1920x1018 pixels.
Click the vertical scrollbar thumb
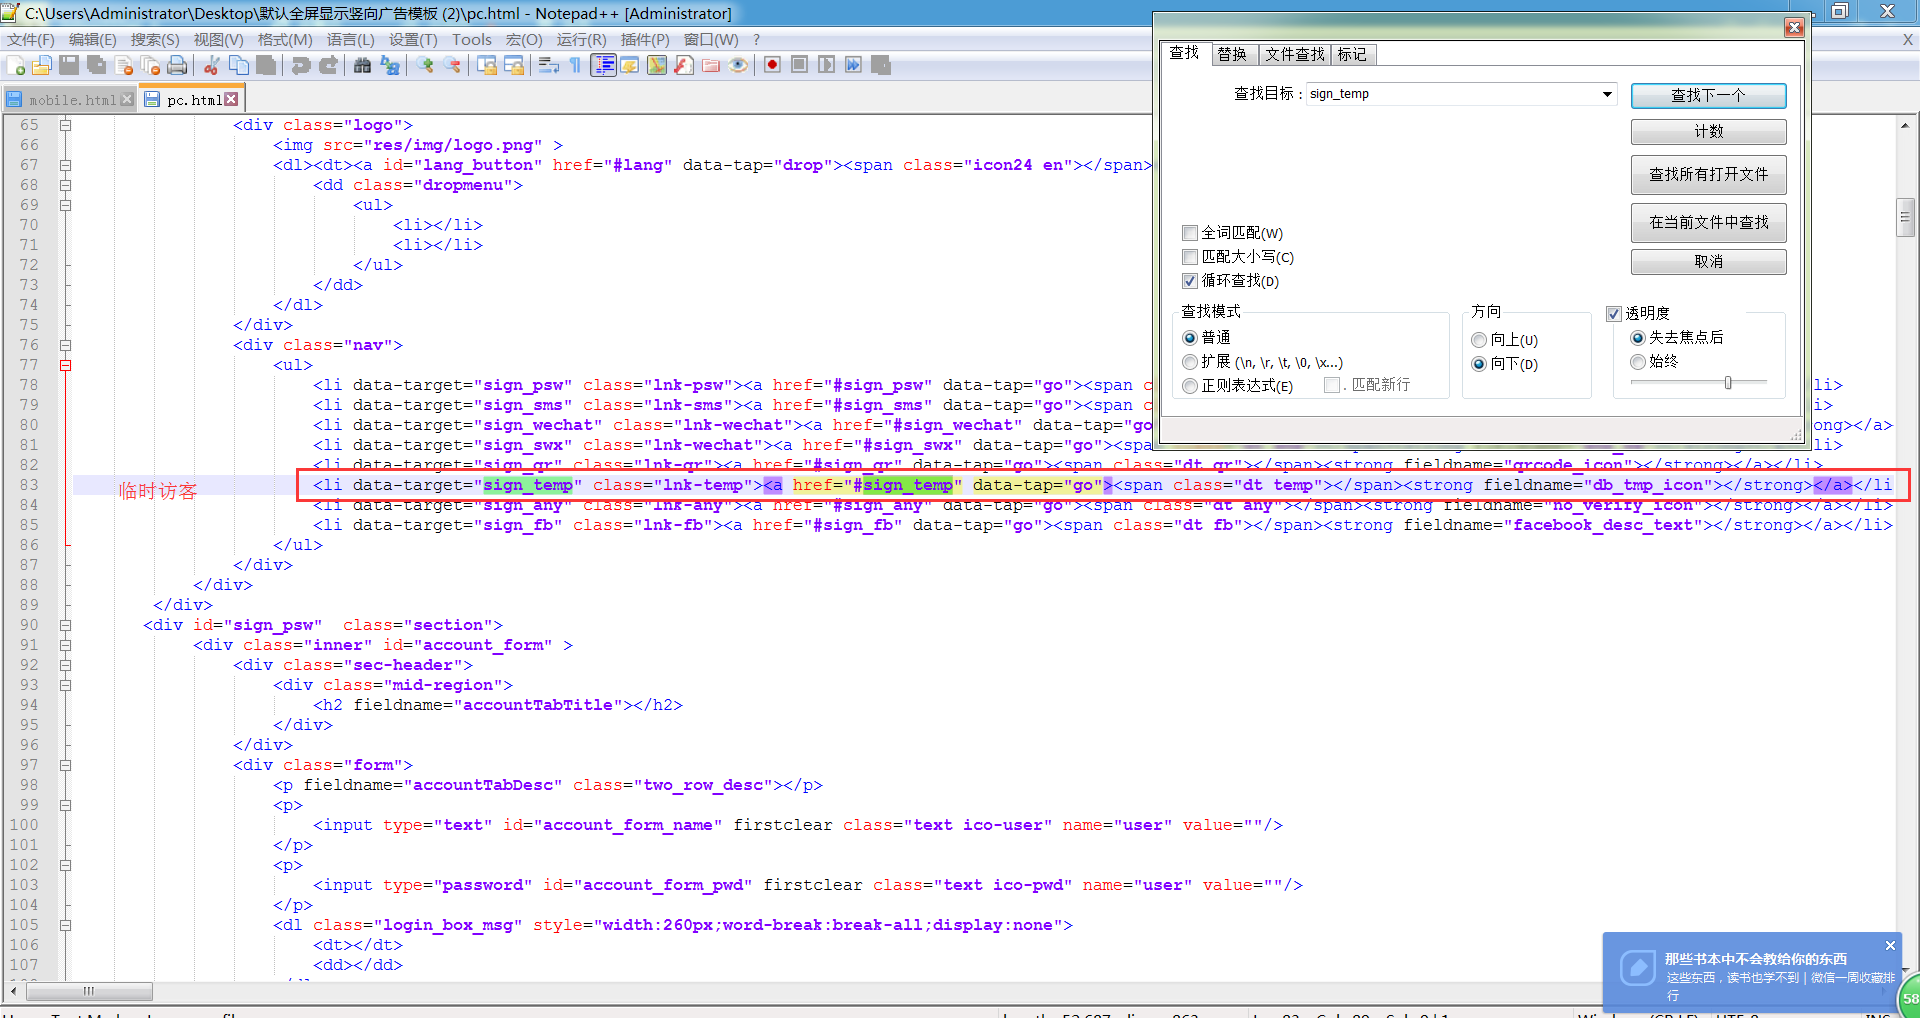(1905, 217)
